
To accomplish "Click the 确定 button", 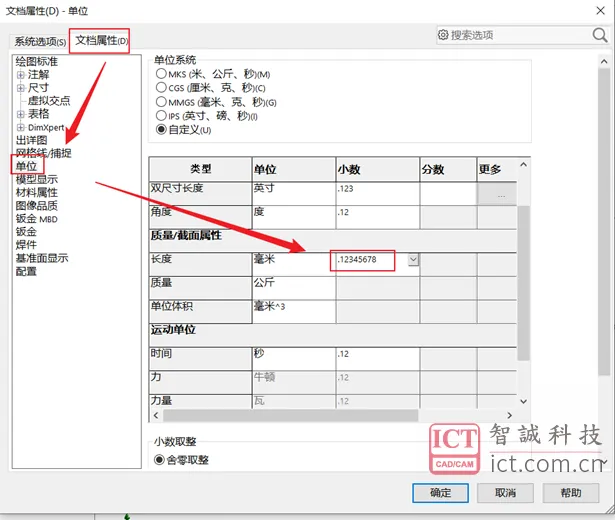I will pos(440,493).
